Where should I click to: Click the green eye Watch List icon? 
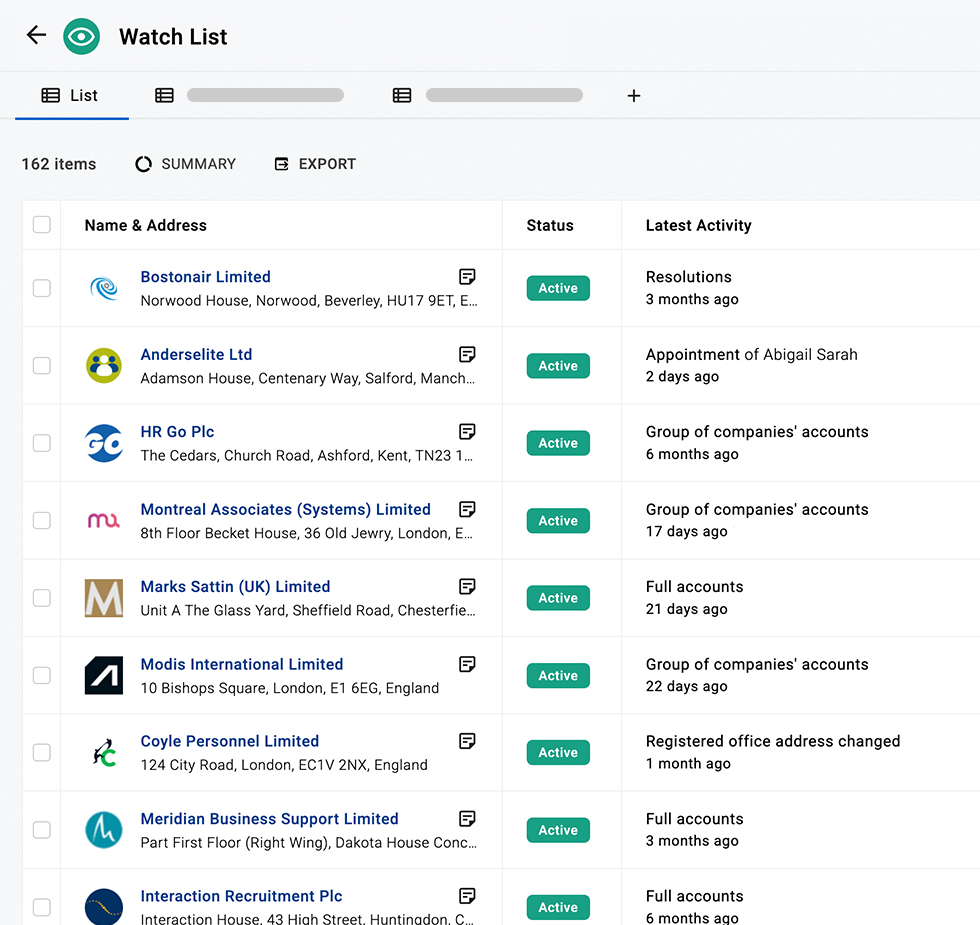click(82, 37)
